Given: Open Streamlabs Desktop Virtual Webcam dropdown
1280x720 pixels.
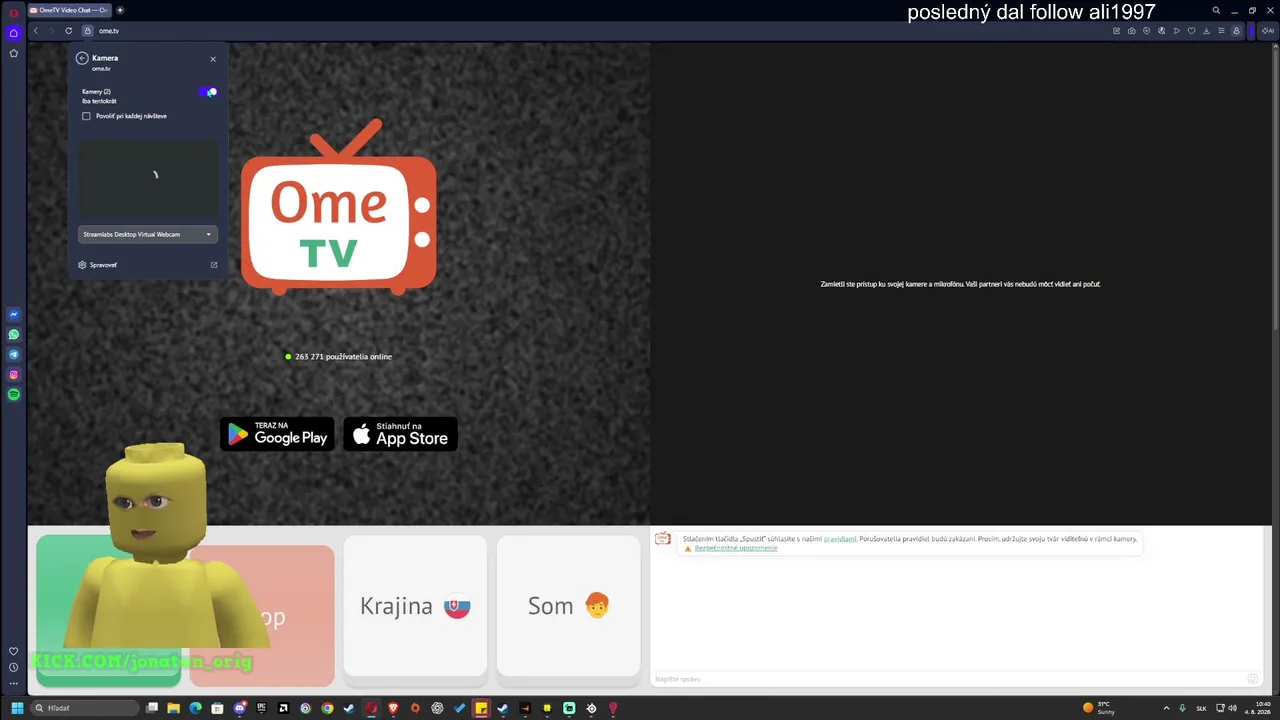Looking at the screenshot, I should pyautogui.click(x=148, y=234).
